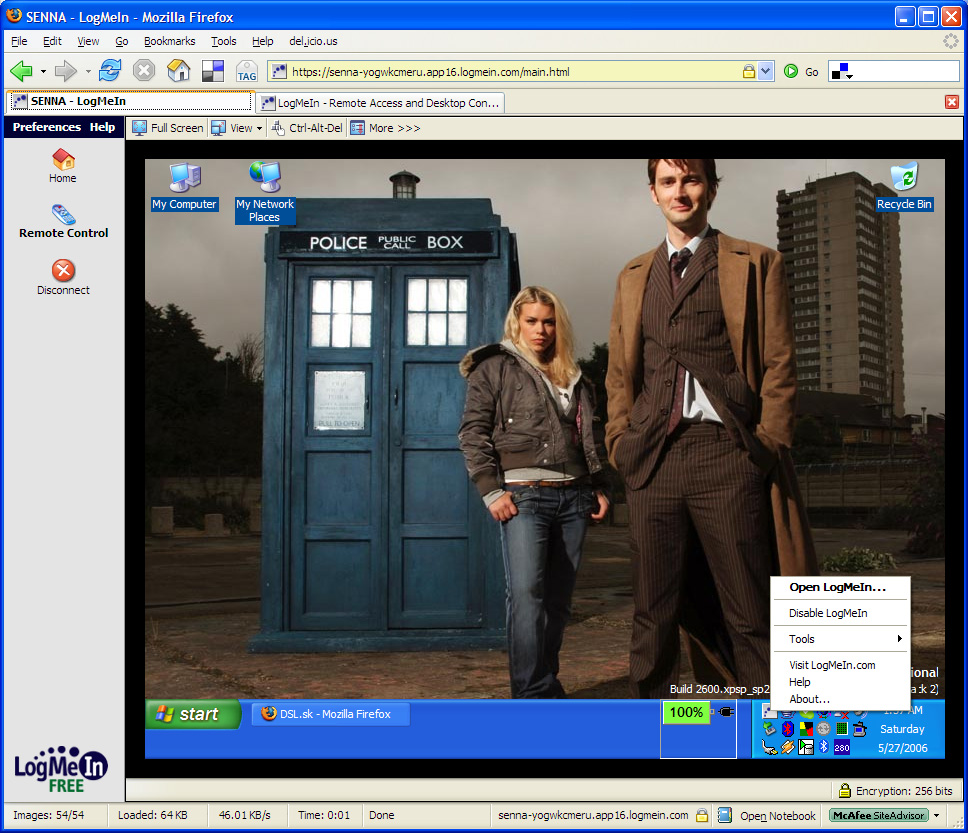Click the grey Forward arrow
Screen dimensions: 968x833
65,71
